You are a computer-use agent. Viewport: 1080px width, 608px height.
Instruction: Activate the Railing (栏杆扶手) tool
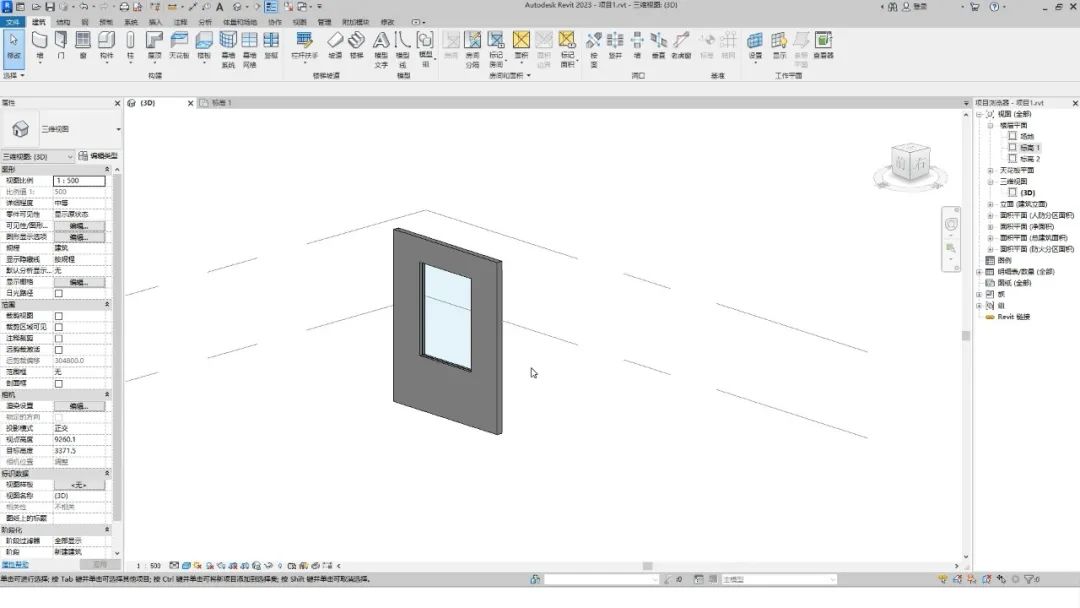point(304,45)
